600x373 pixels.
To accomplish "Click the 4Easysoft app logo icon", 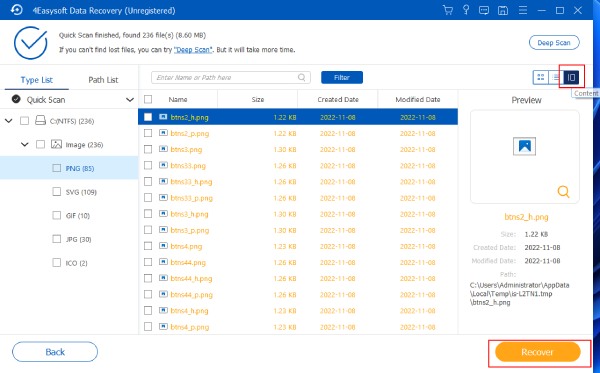I will (x=16, y=10).
